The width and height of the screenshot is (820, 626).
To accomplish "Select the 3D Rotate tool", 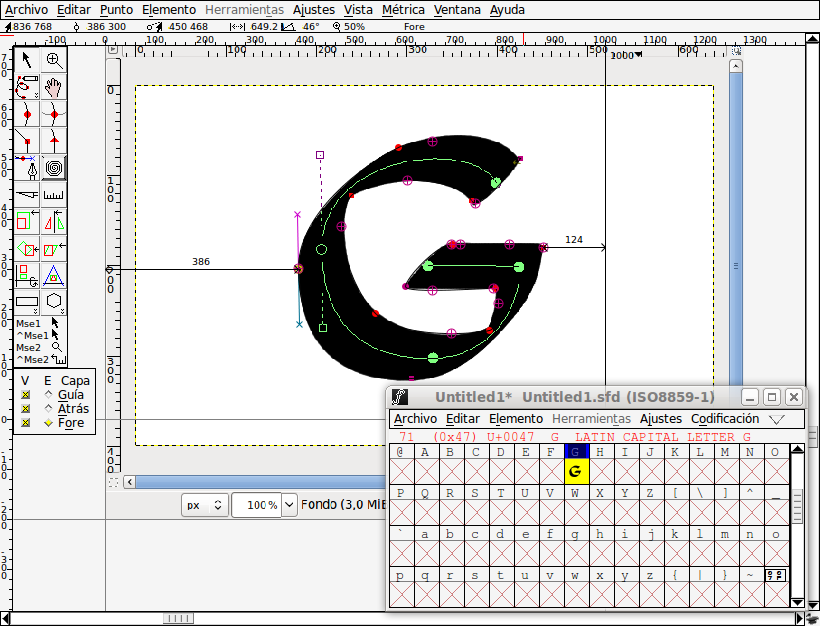I will (27, 276).
